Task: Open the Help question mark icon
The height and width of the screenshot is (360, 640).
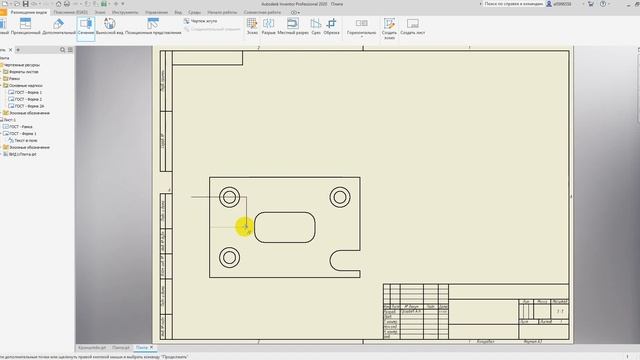Action: (603, 4)
